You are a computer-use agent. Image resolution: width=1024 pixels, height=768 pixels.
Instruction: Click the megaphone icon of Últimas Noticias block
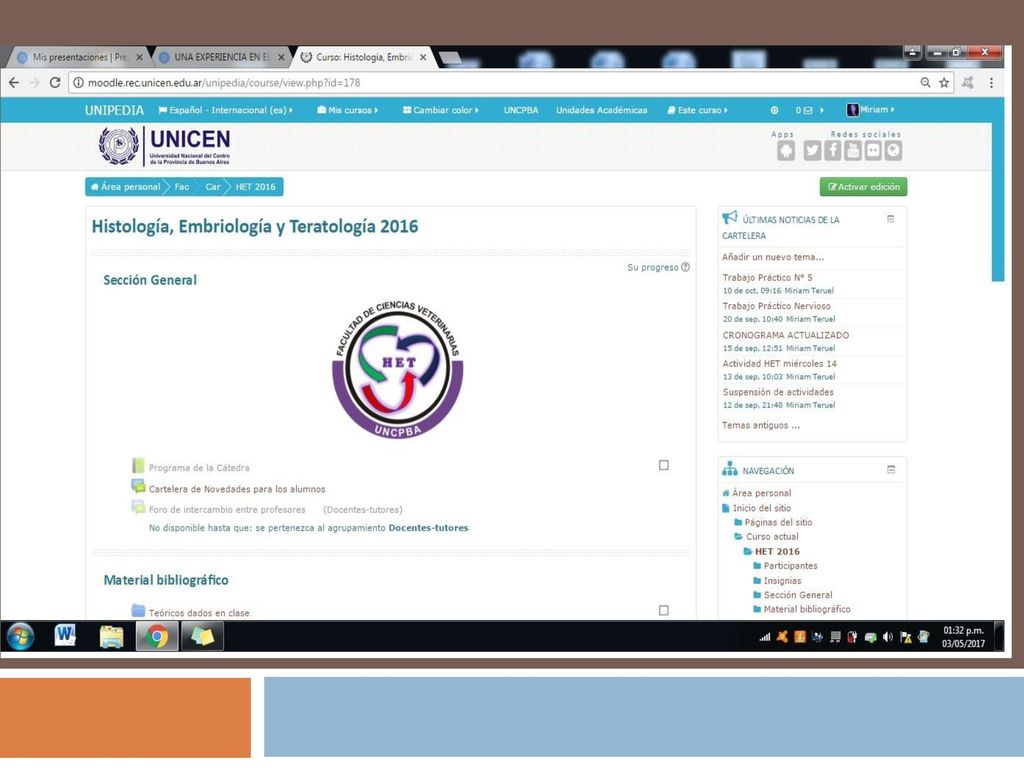pyautogui.click(x=729, y=217)
